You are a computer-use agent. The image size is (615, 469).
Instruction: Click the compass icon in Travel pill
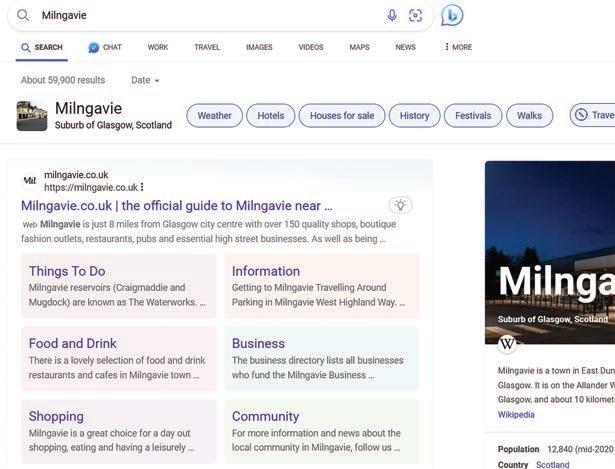pyautogui.click(x=581, y=115)
